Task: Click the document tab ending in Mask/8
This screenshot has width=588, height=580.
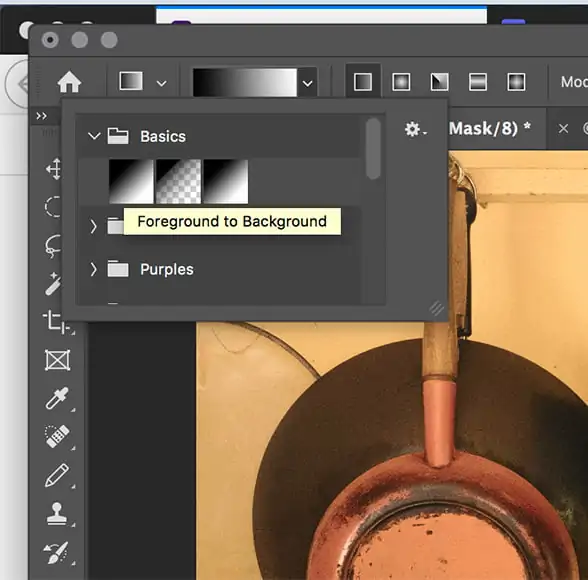Action: tap(490, 129)
